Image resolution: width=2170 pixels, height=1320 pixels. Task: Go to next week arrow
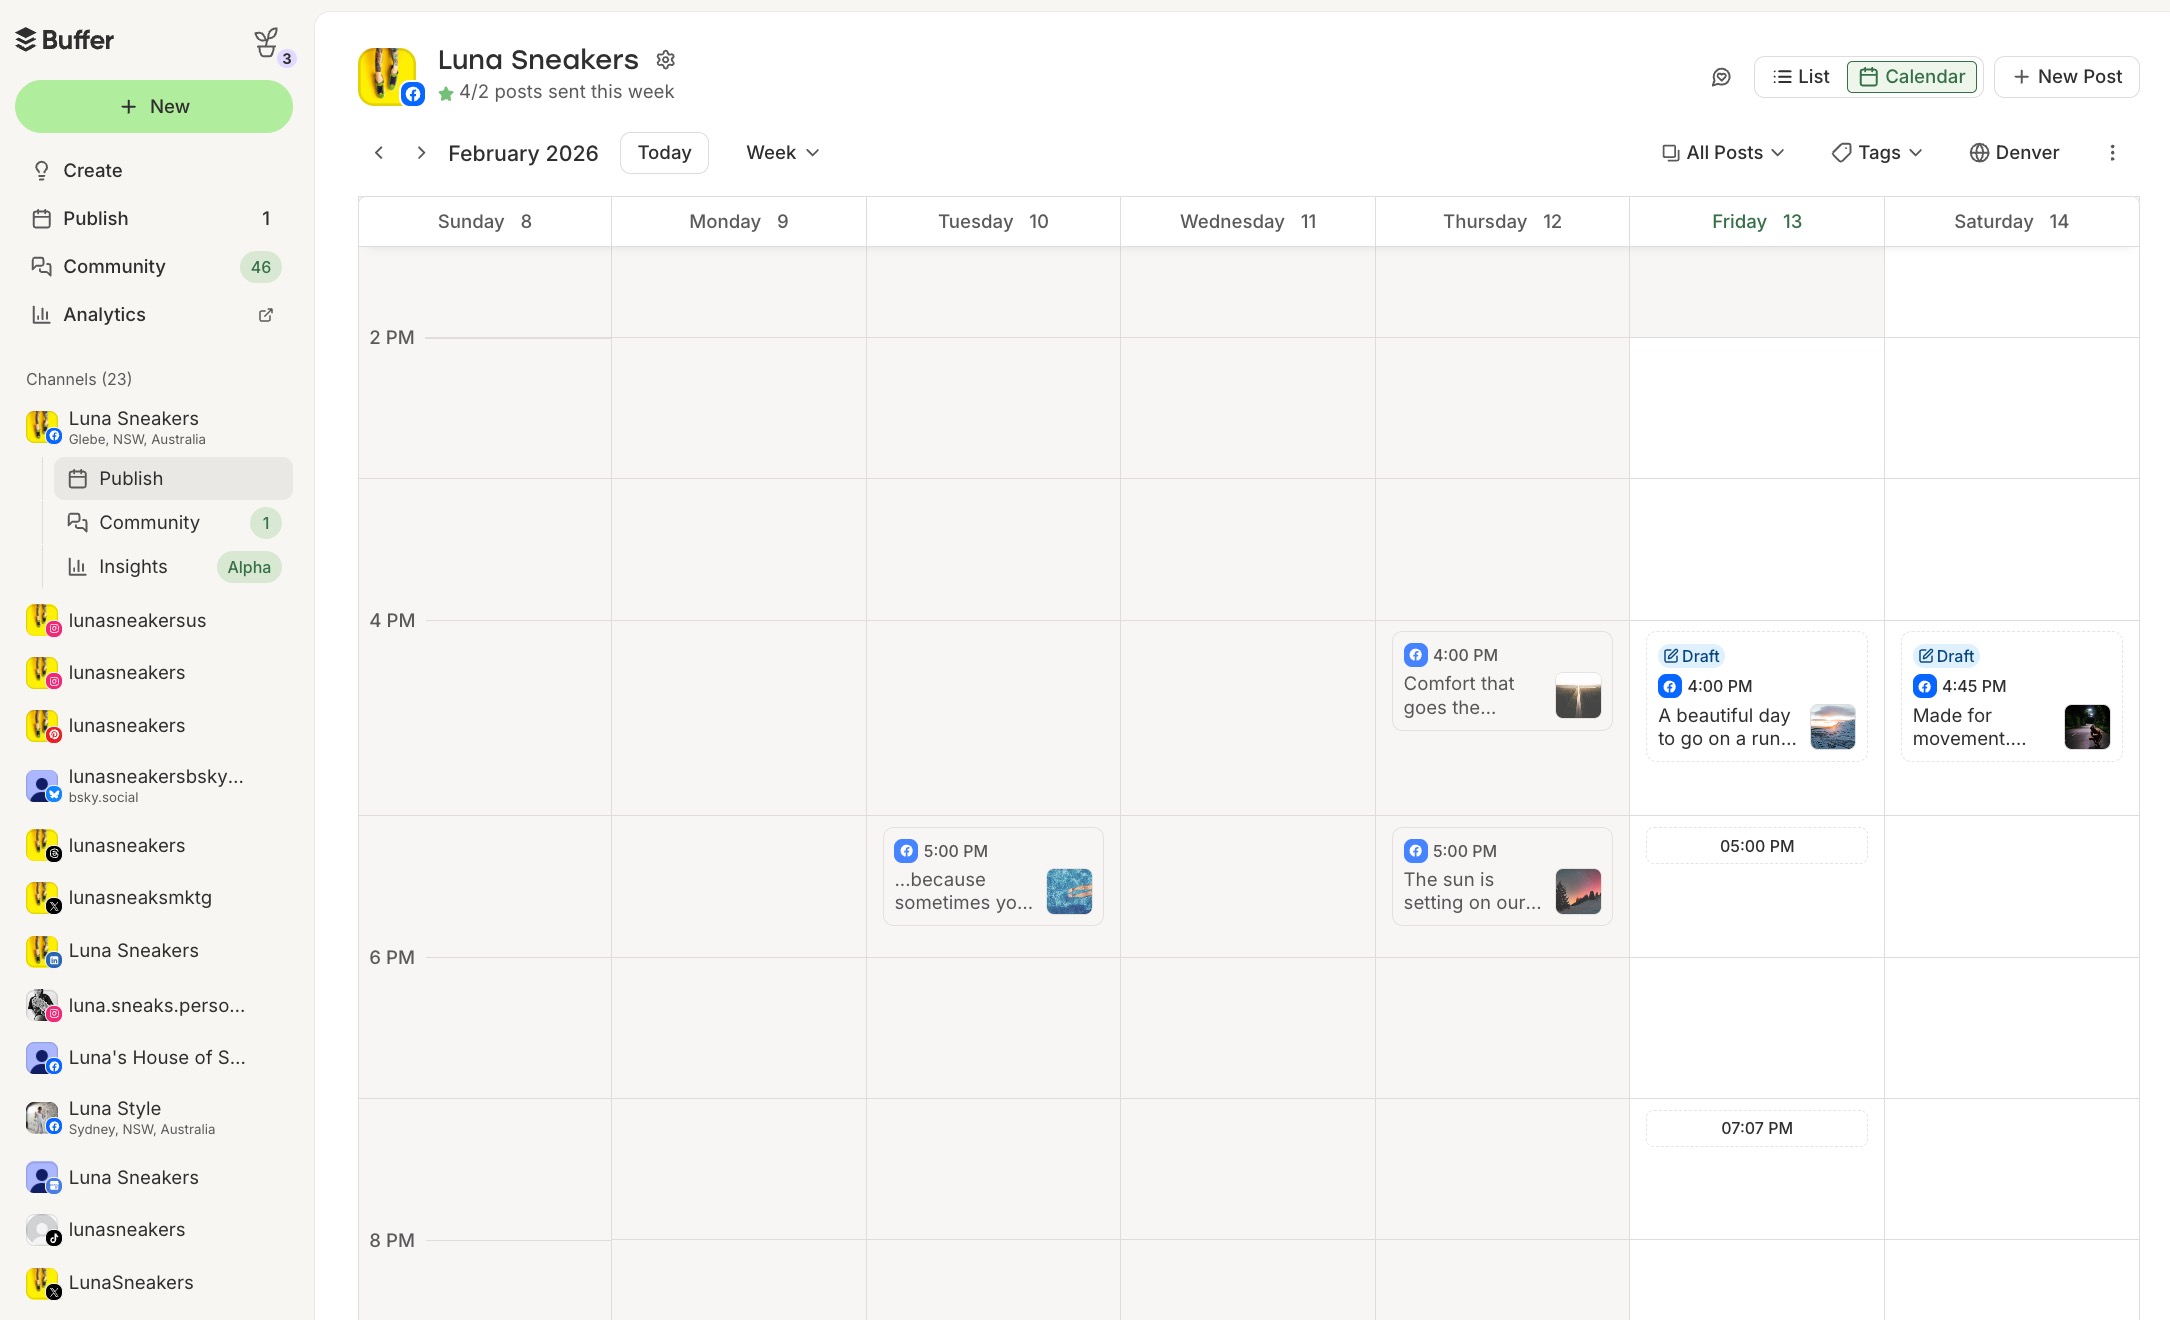point(421,153)
